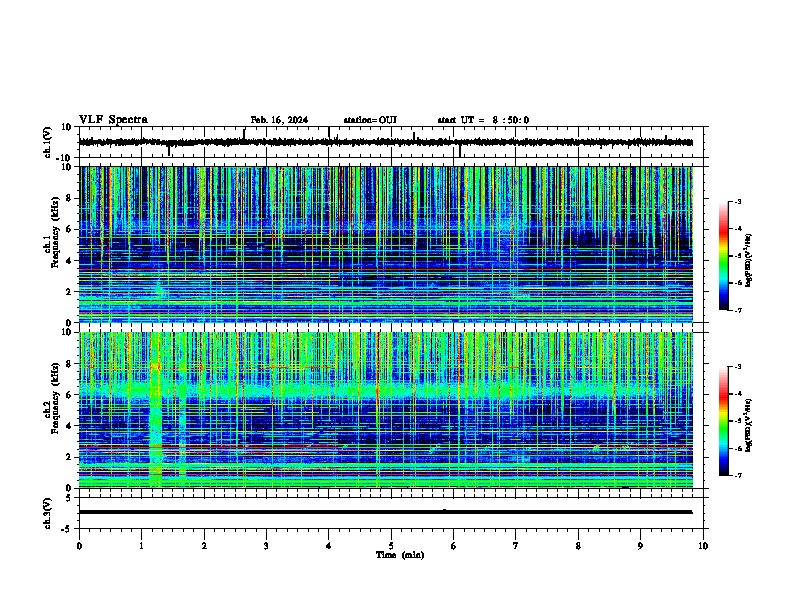The height and width of the screenshot is (612, 792).
Task: Click time axis tick label "2"
Action: click(204, 546)
